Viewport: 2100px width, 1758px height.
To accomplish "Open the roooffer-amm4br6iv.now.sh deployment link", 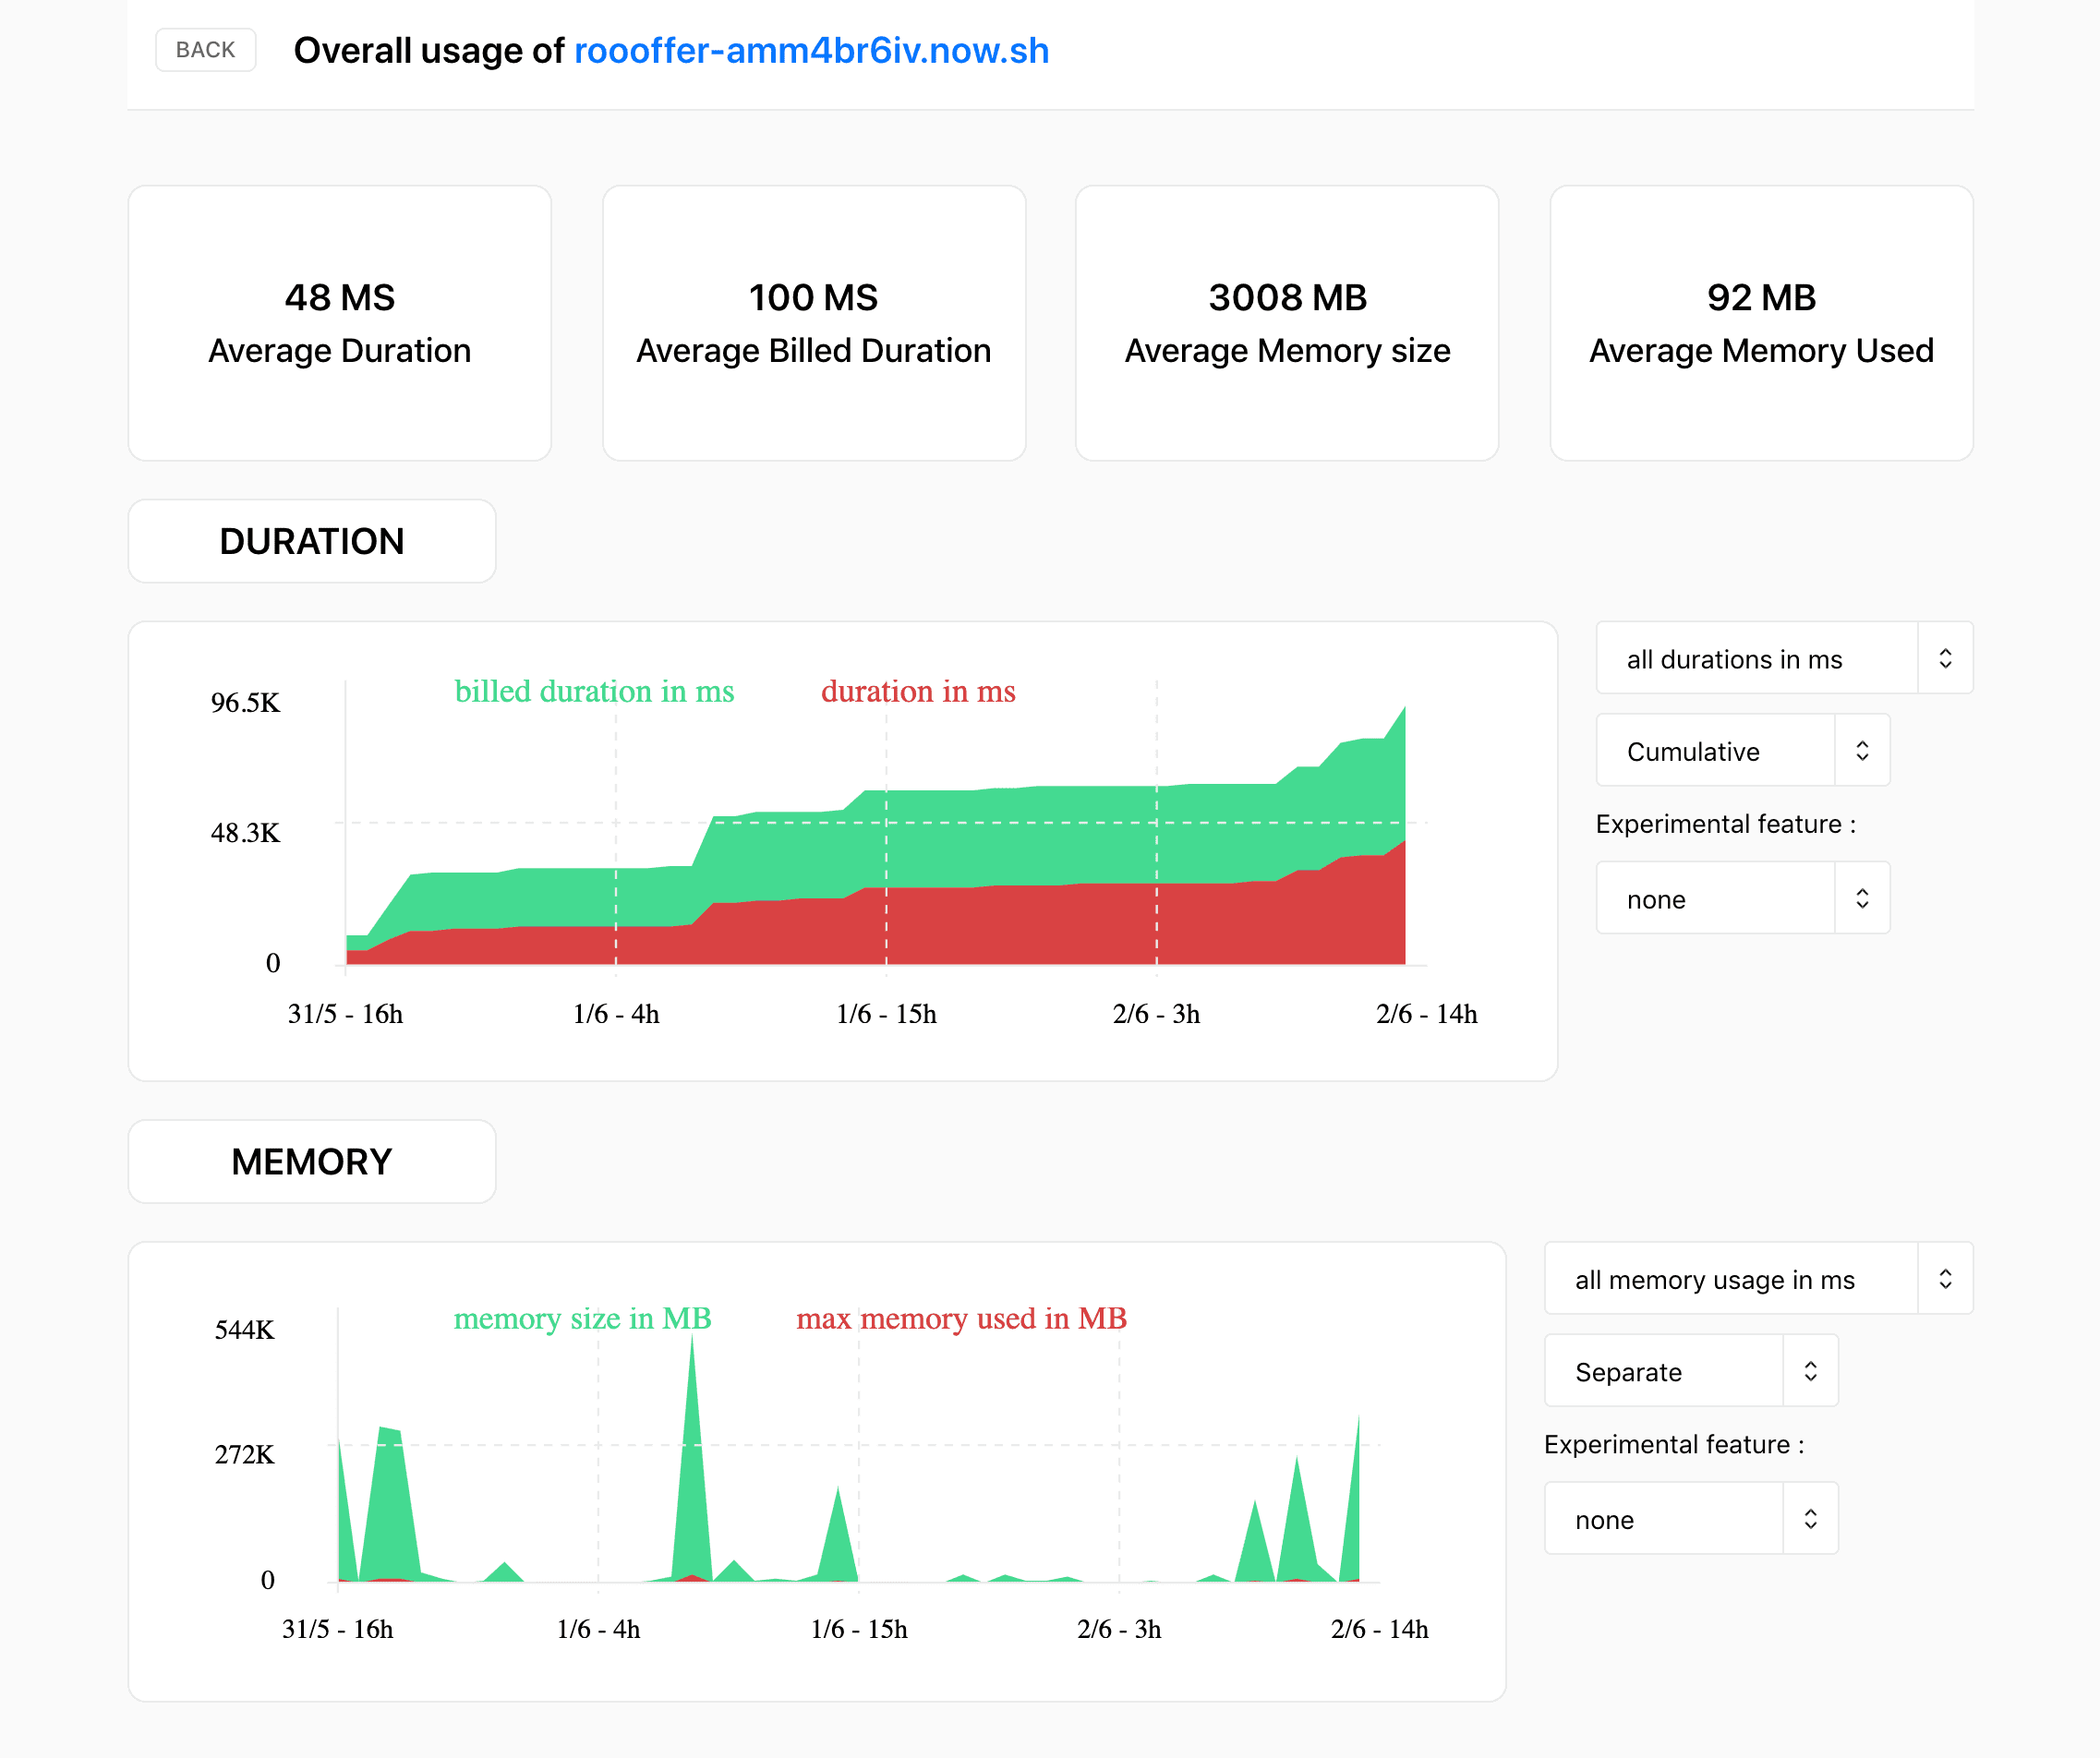I will 811,51.
